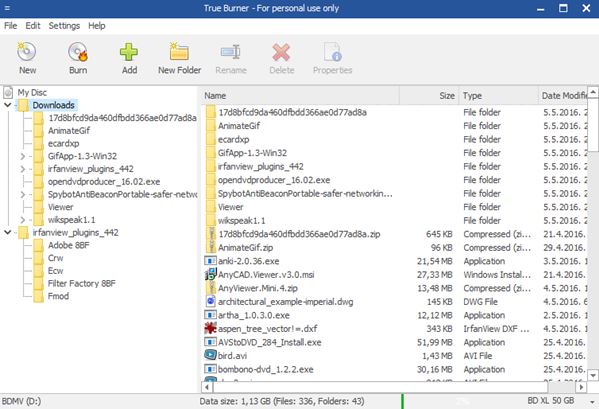Click horizontal scrollbar right arrow

[x=581, y=387]
